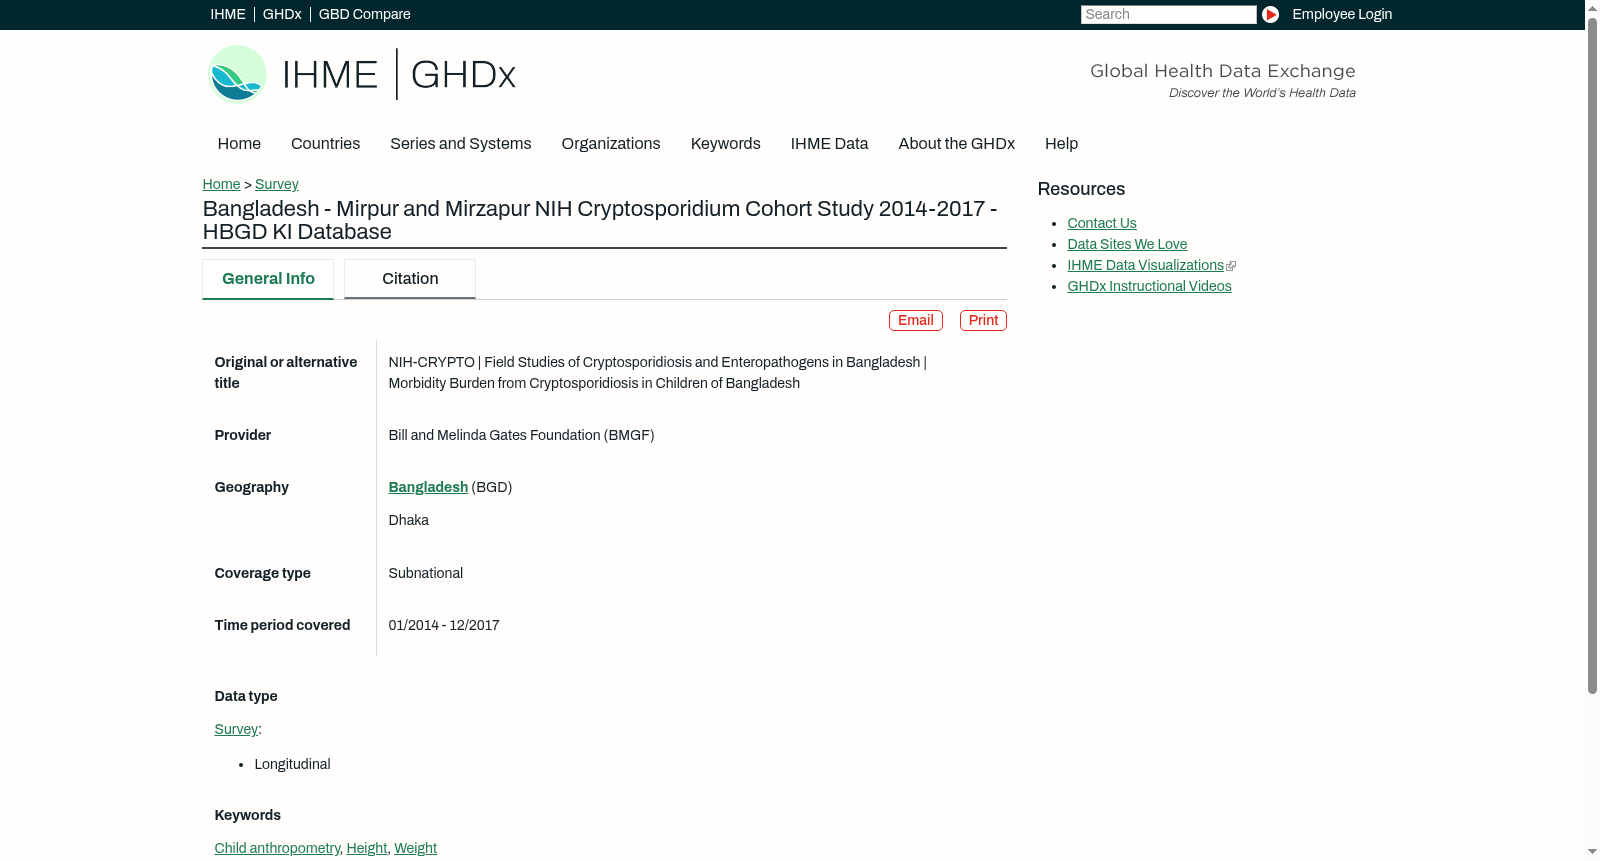The image size is (1600, 861).
Task: Open About the GHDx menu
Action: [957, 144]
